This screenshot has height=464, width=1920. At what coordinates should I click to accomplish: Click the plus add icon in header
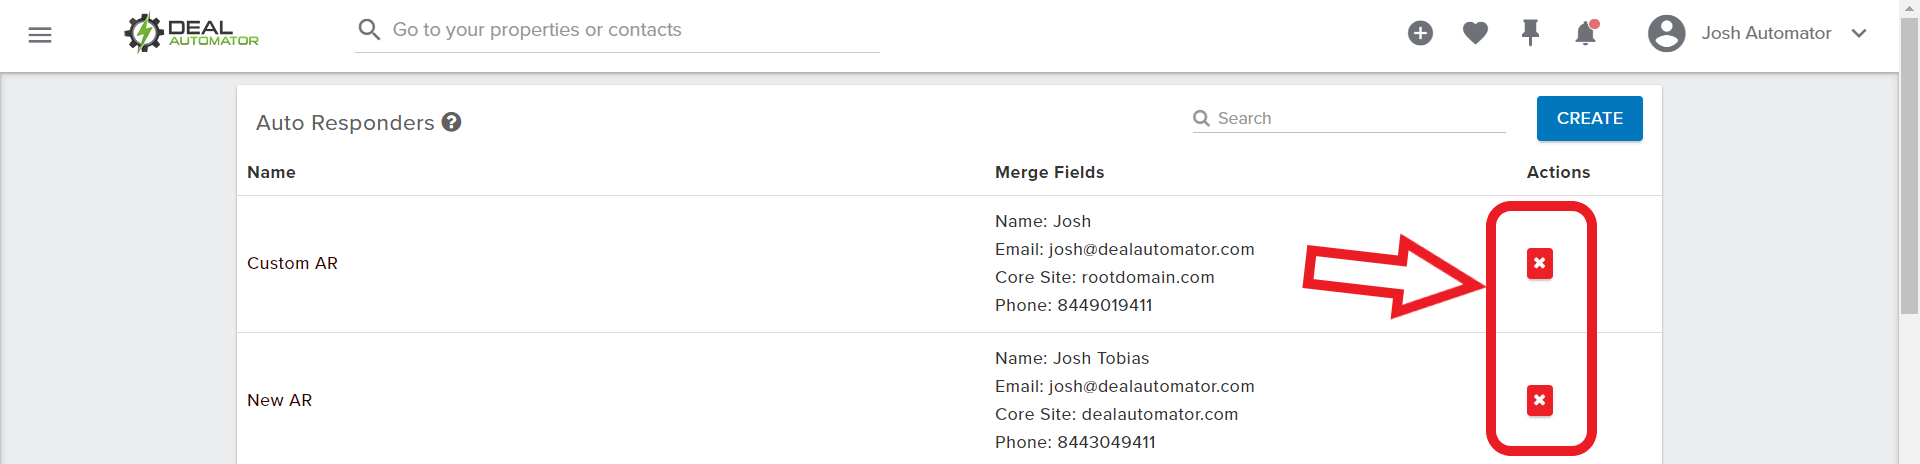1420,33
